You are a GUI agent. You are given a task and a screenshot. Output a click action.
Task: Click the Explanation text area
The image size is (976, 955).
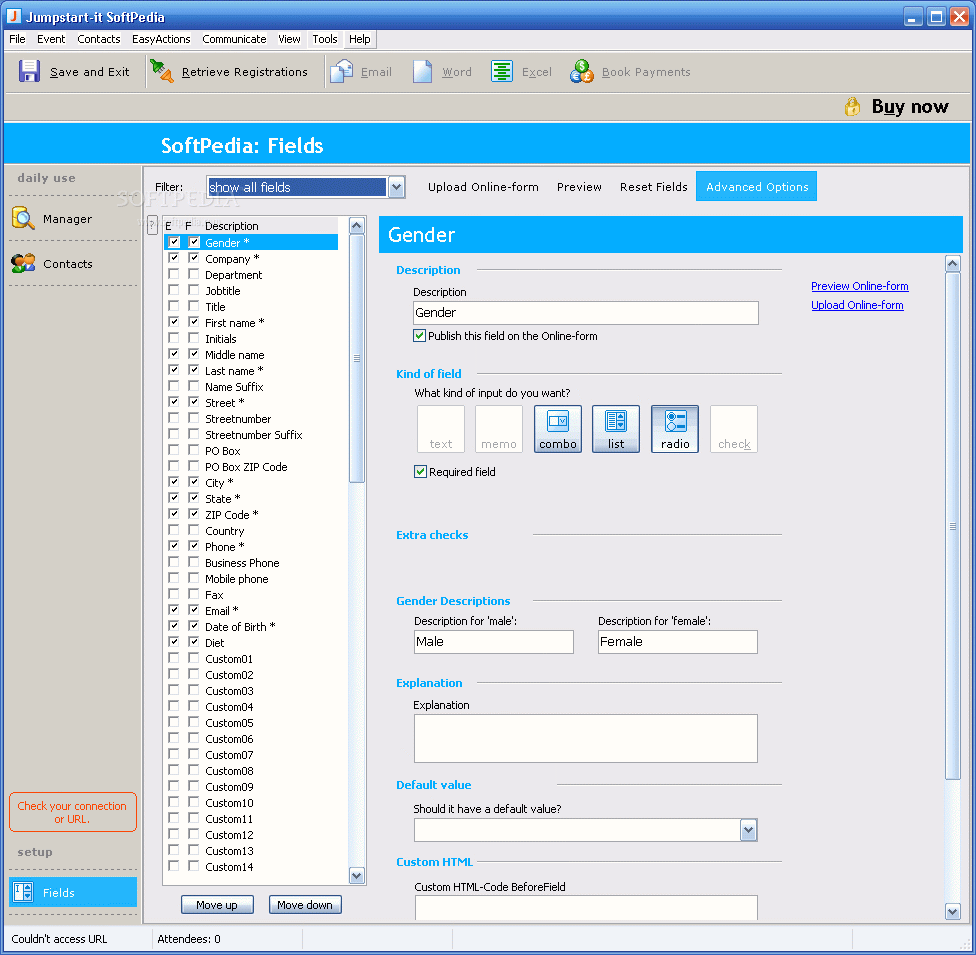pyautogui.click(x=586, y=738)
